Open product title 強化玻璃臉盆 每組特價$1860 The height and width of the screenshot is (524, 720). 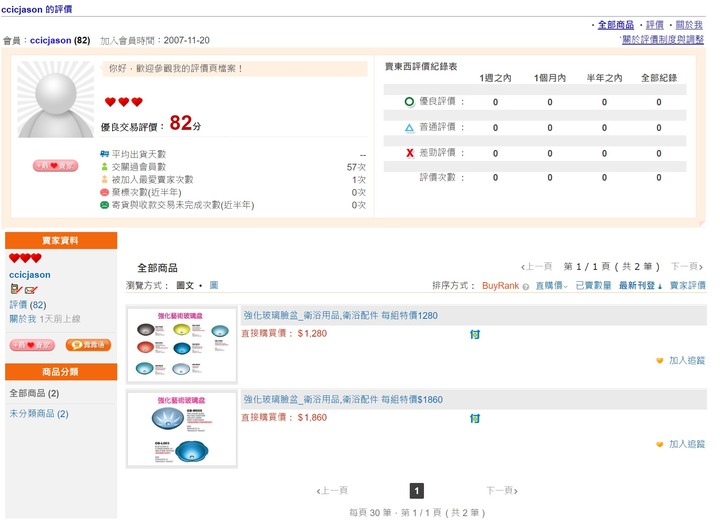343,400
